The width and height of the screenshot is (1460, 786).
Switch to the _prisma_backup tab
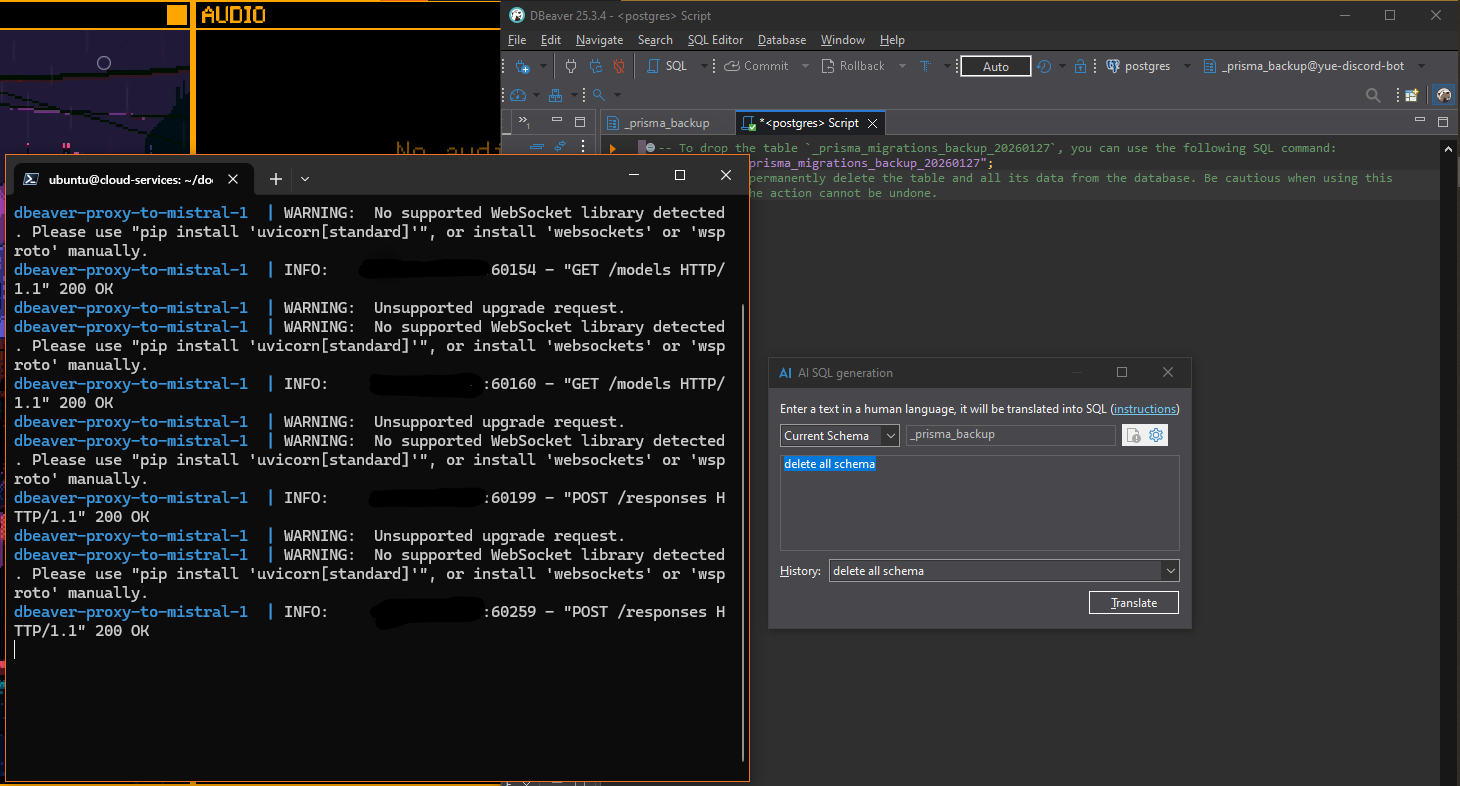click(666, 123)
